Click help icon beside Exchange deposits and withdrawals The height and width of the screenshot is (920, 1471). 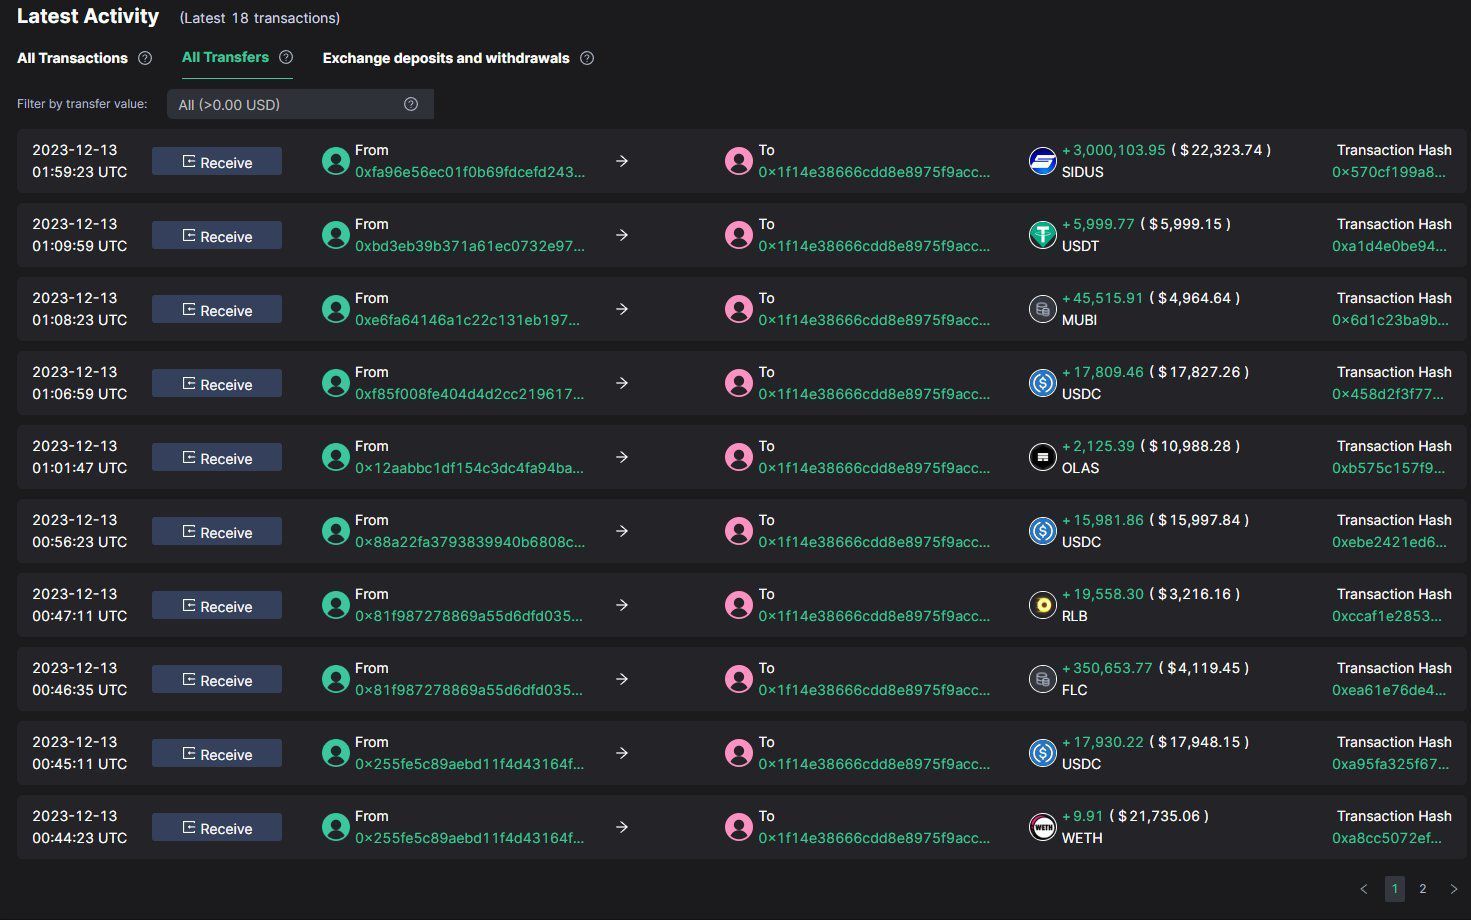(587, 58)
